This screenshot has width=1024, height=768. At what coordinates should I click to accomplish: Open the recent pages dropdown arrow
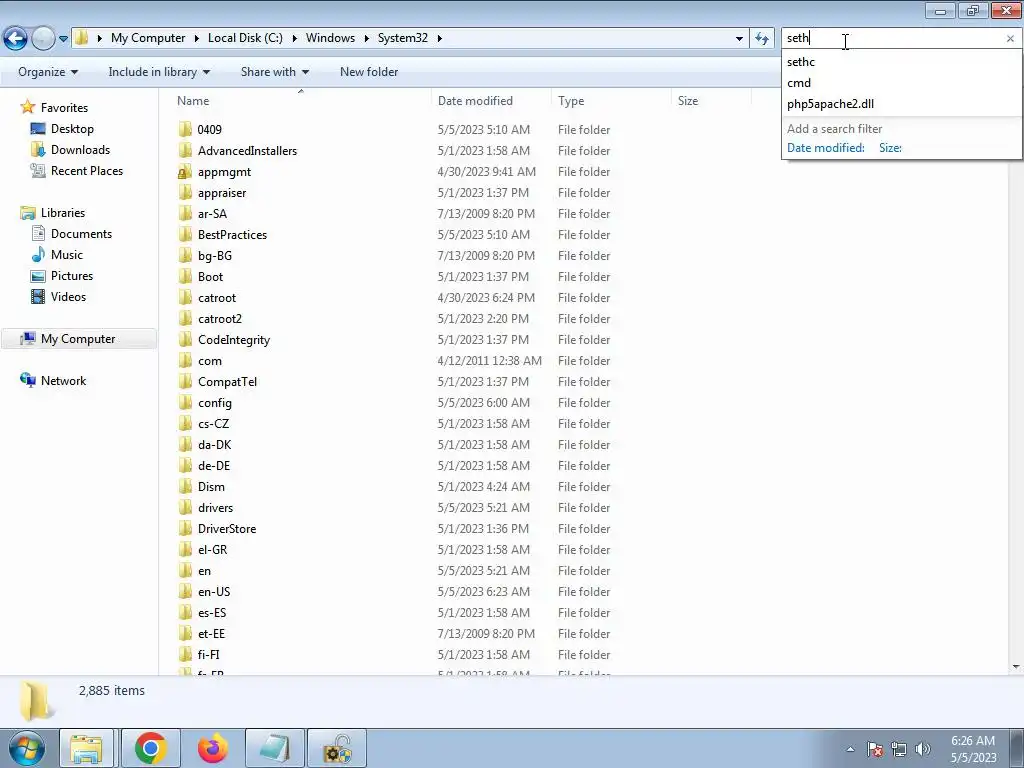pyautogui.click(x=63, y=39)
